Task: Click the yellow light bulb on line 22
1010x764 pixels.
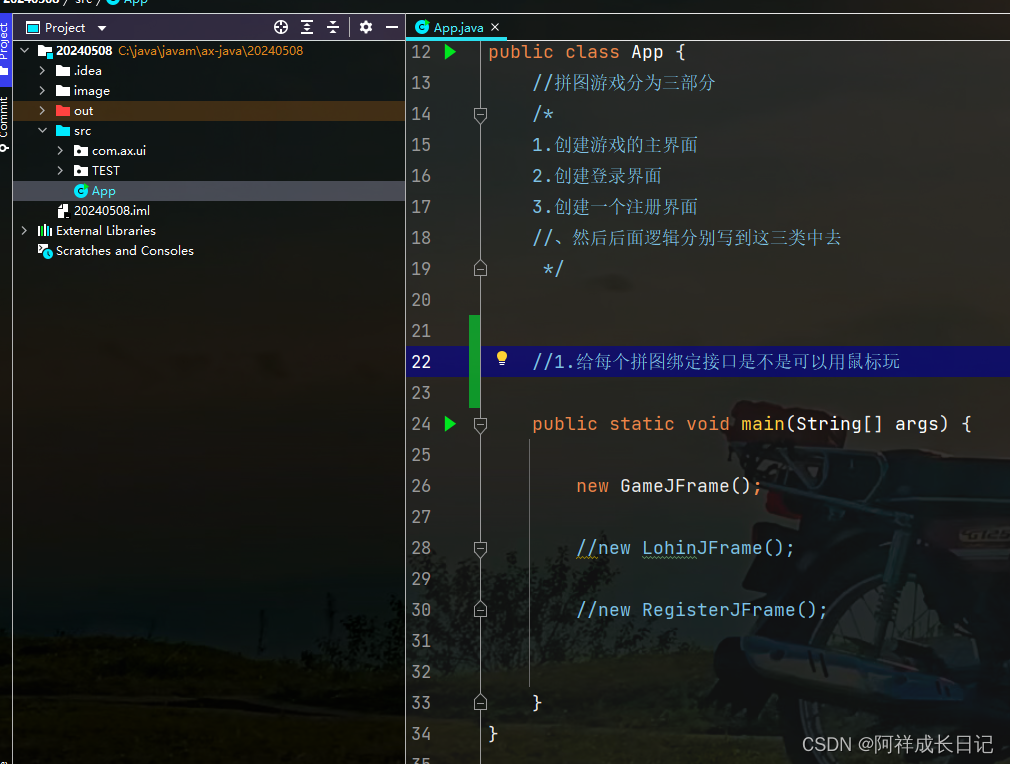Action: pos(502,359)
